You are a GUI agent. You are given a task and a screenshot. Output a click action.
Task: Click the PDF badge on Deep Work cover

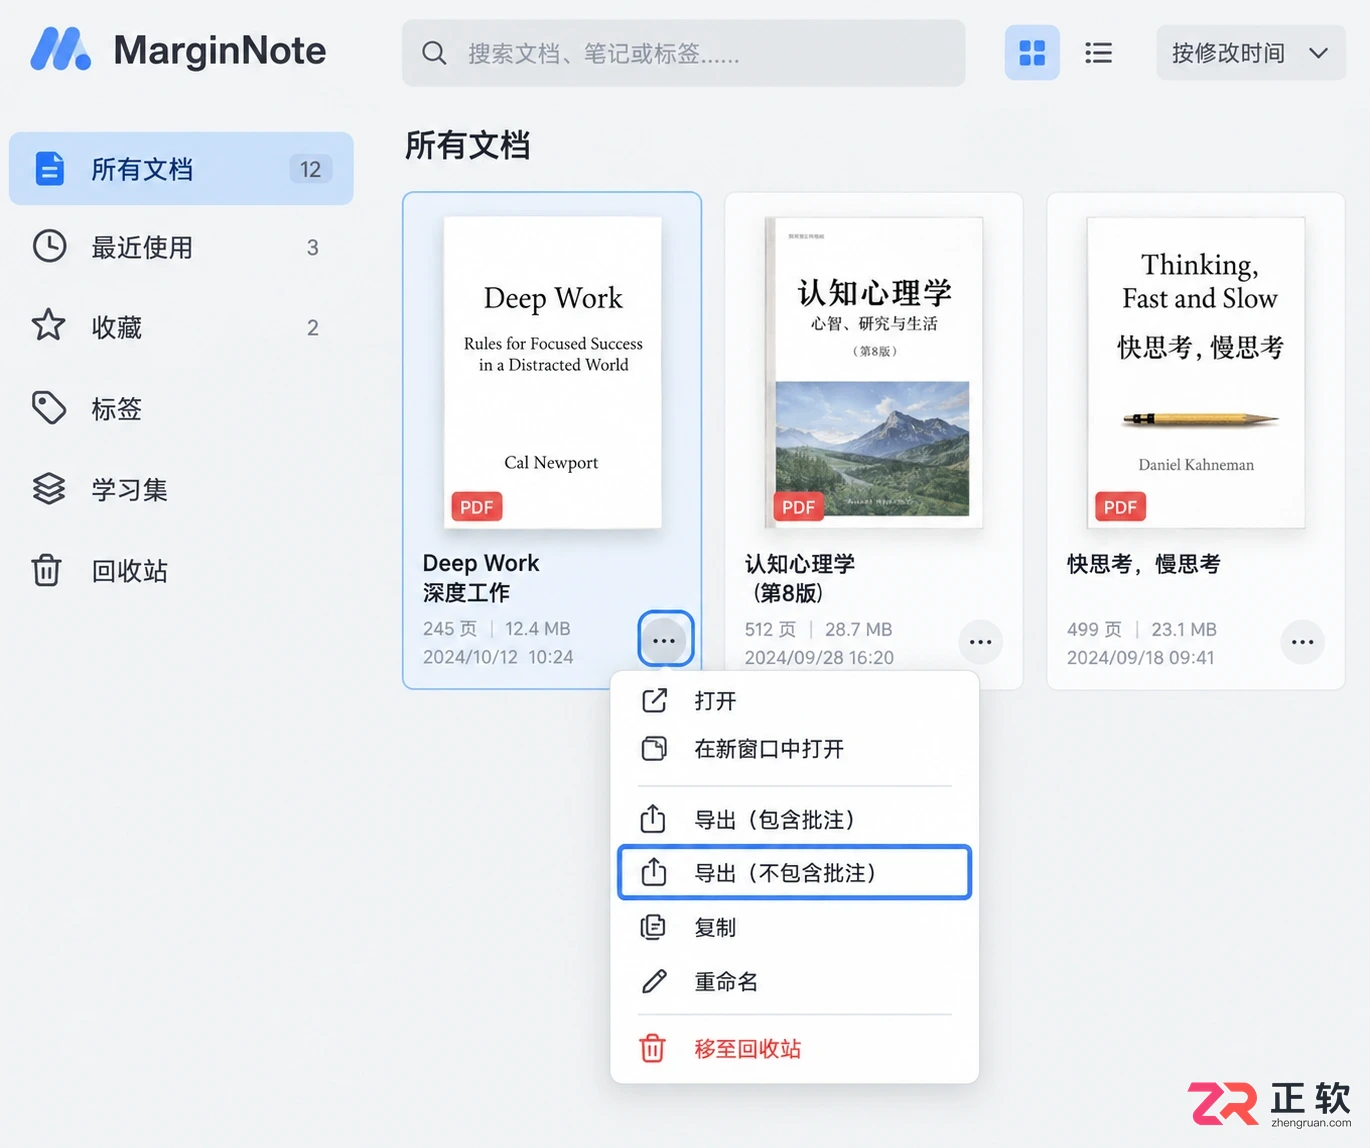click(477, 507)
